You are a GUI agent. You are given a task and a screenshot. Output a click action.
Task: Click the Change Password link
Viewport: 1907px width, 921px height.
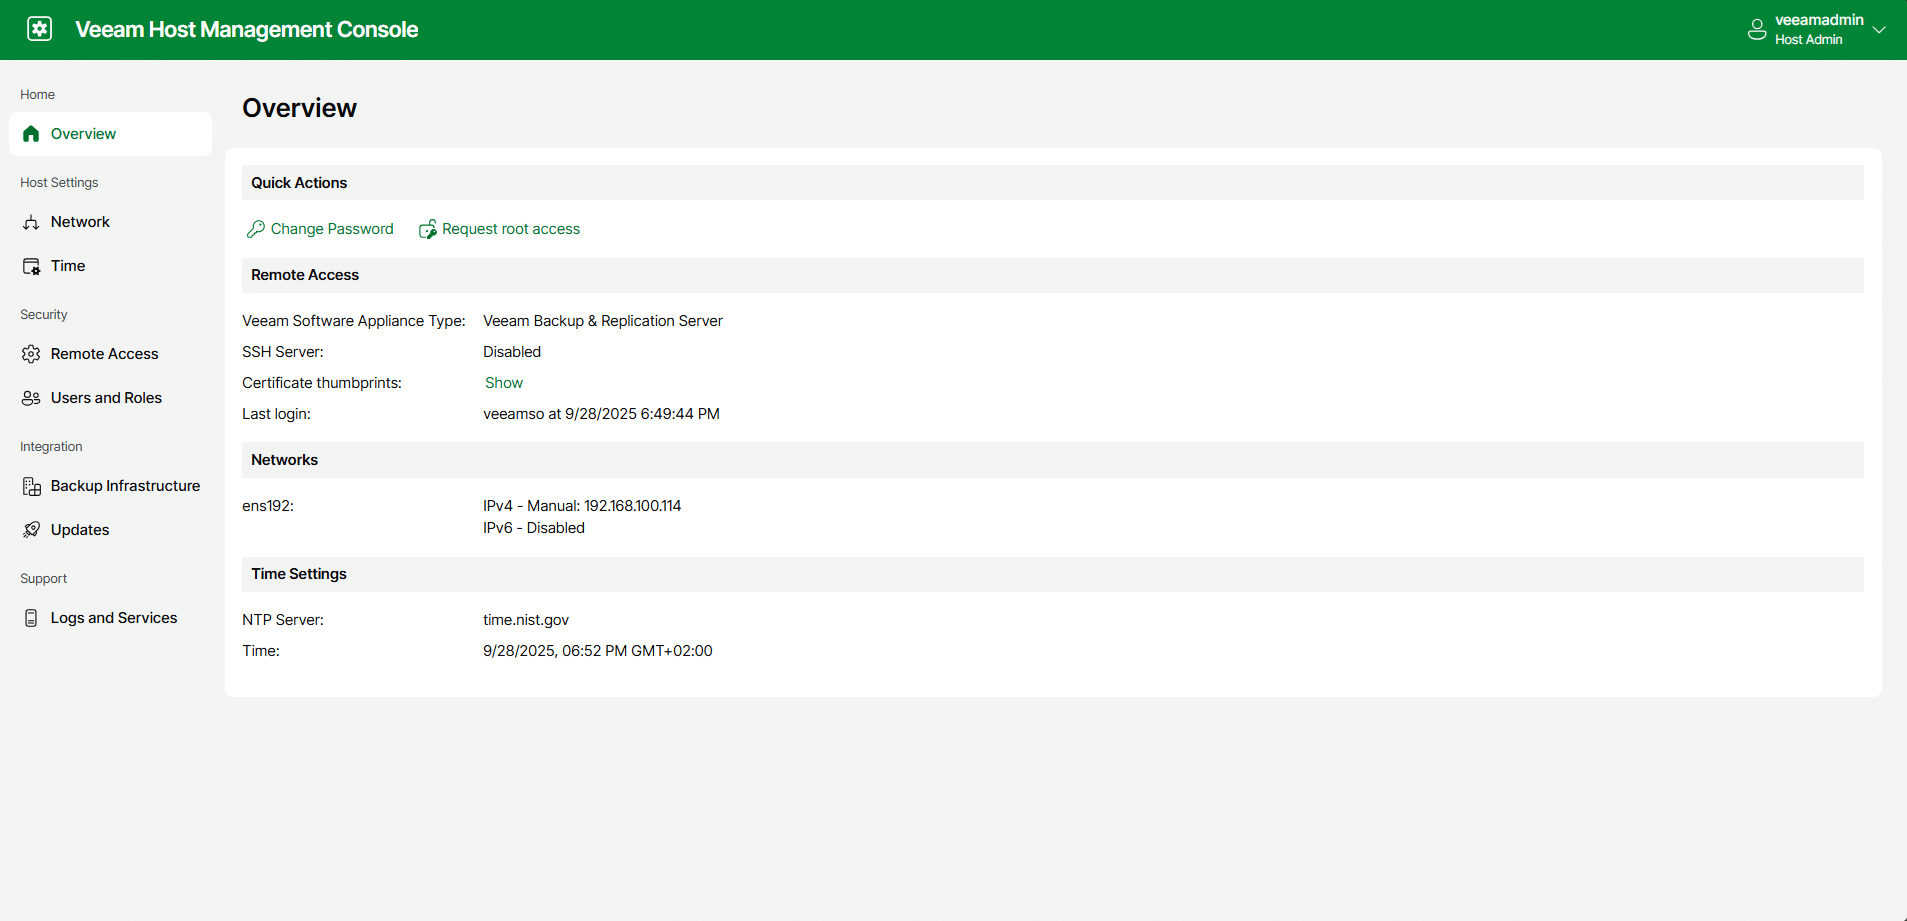tap(332, 229)
